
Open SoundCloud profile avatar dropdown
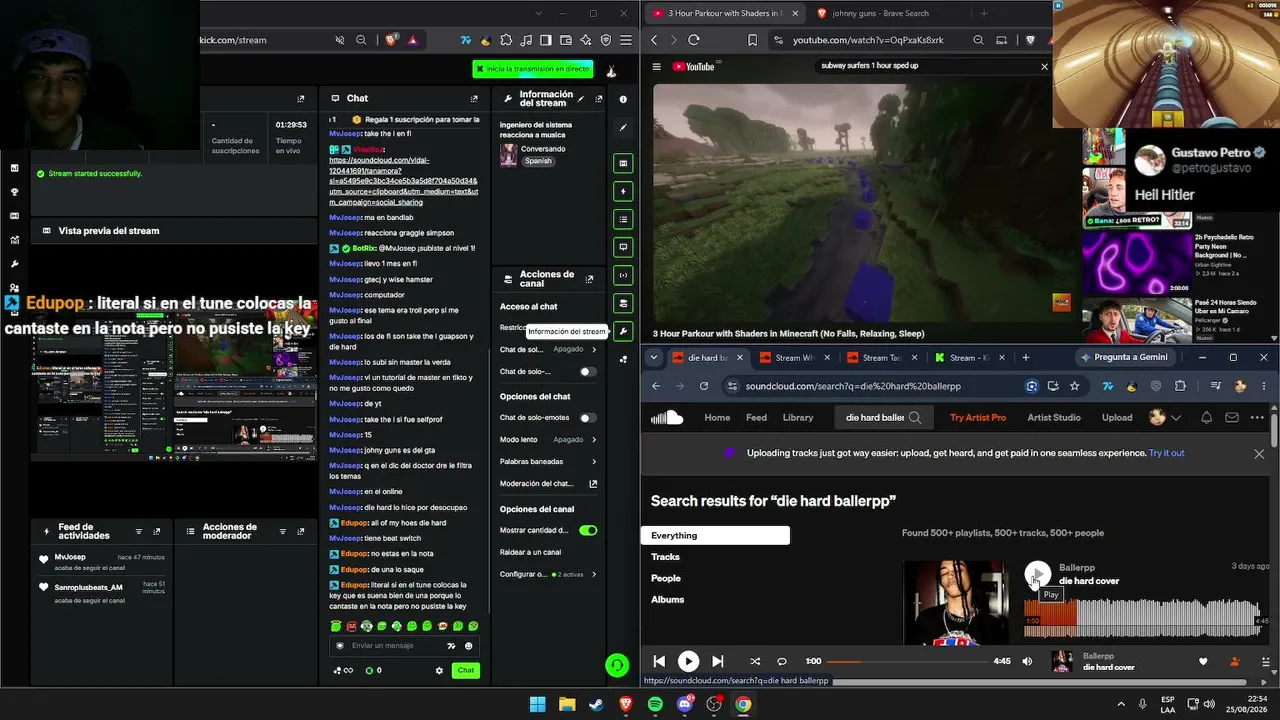coord(1165,418)
